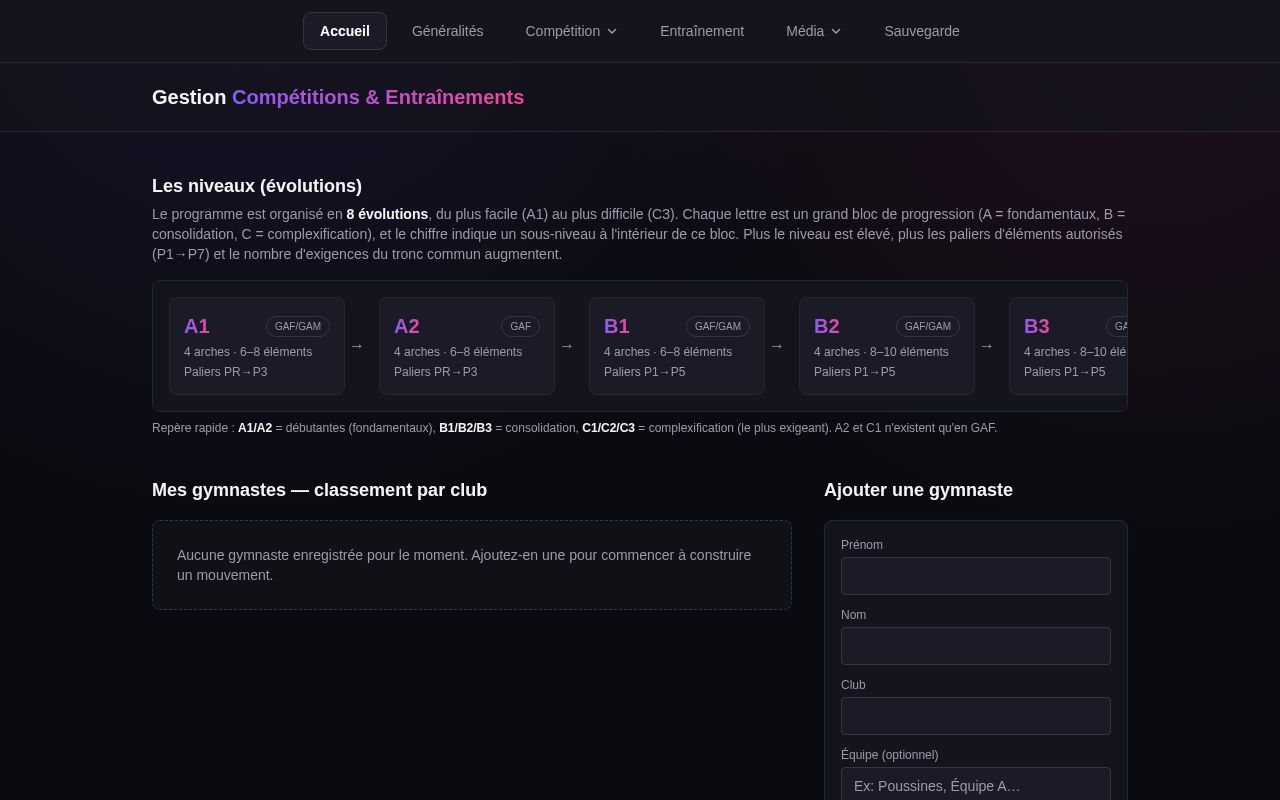Click 'Paliers PR→P3' text on A1 card
Image resolution: width=1280 pixels, height=800 pixels.
pyautogui.click(x=226, y=372)
